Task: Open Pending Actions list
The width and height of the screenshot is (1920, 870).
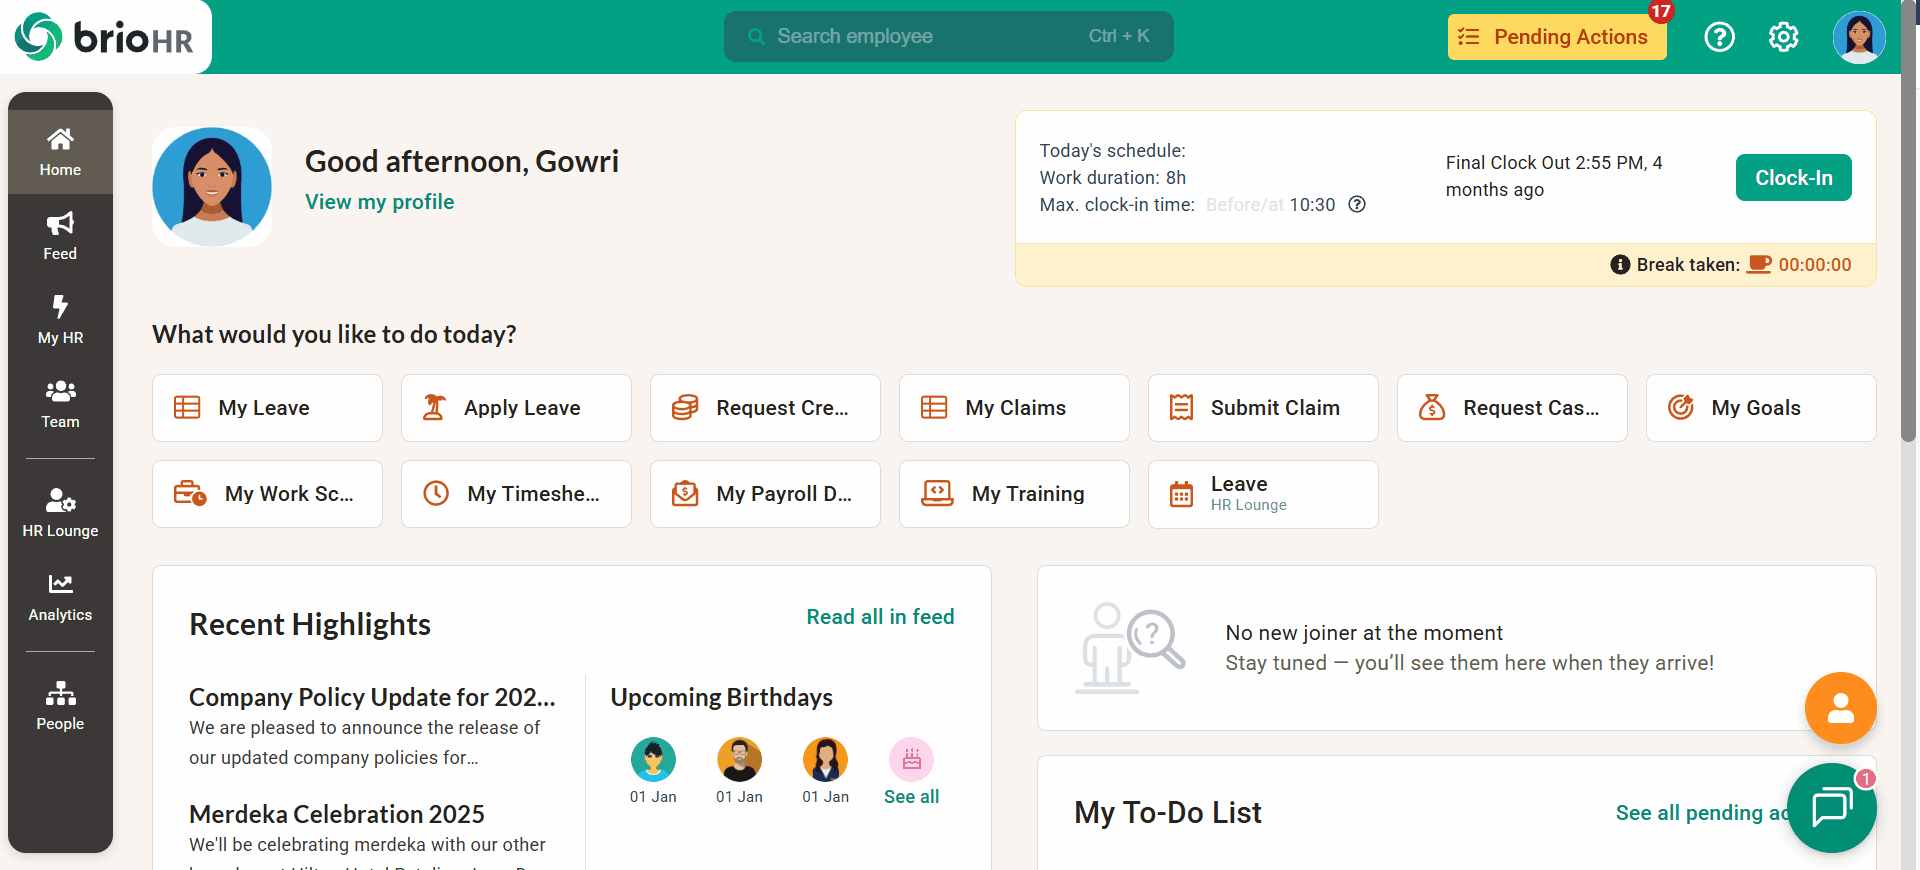Action: (1556, 37)
